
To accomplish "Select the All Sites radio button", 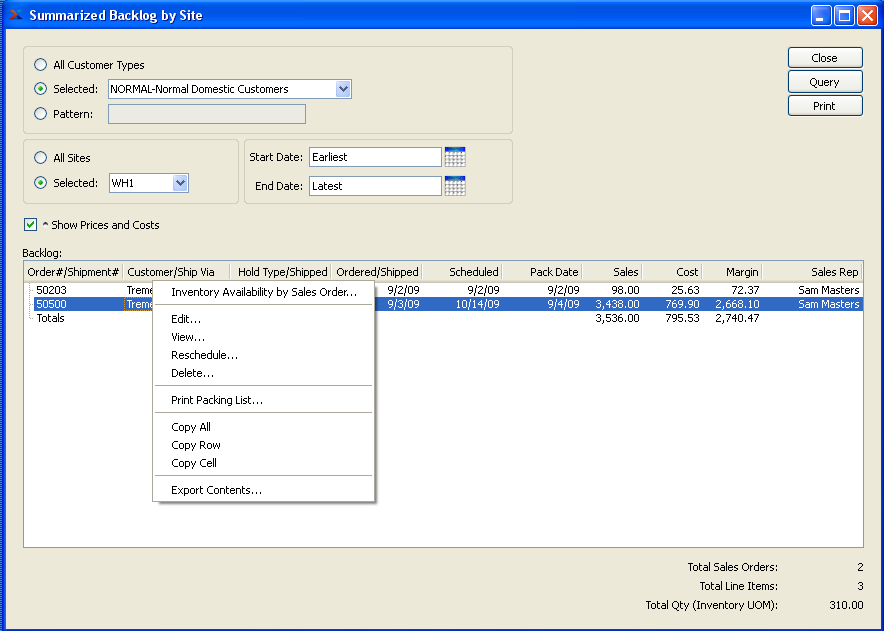I will click(41, 158).
